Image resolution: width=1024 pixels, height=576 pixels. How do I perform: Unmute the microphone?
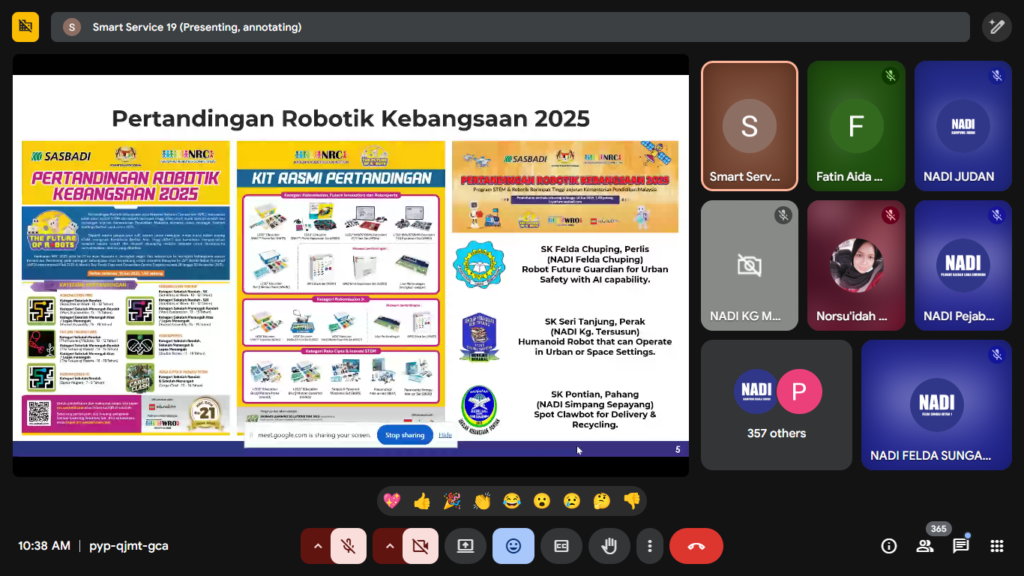click(348, 546)
